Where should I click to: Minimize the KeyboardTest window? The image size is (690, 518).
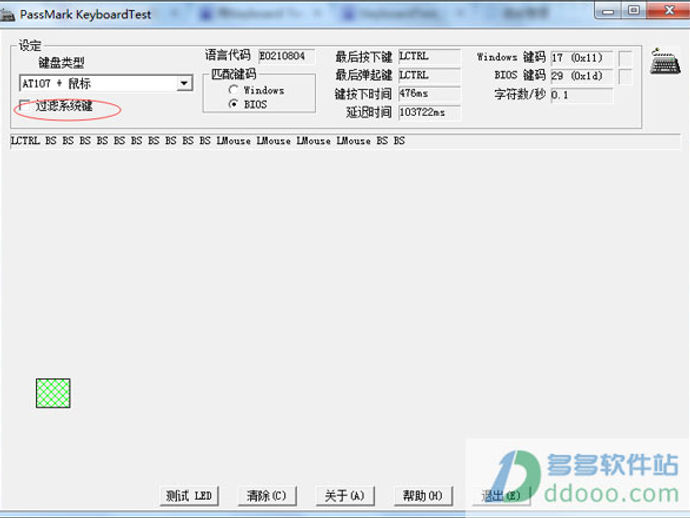[x=608, y=11]
